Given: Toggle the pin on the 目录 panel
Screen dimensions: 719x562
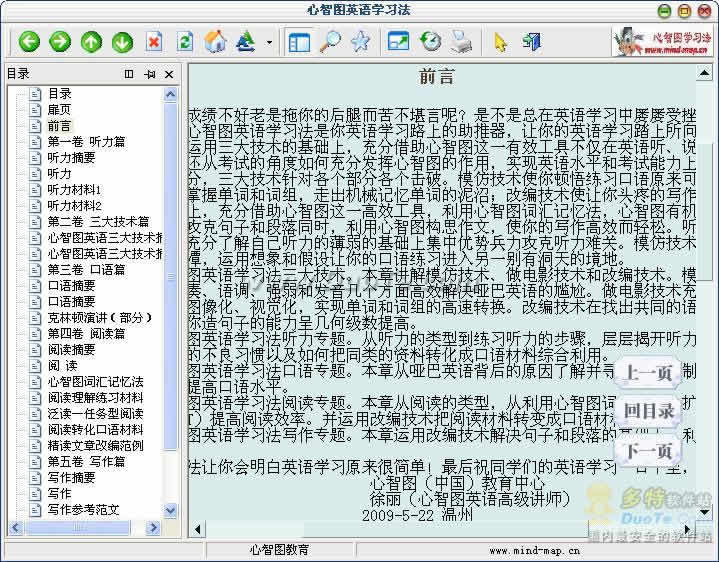Looking at the screenshot, I should (x=149, y=74).
